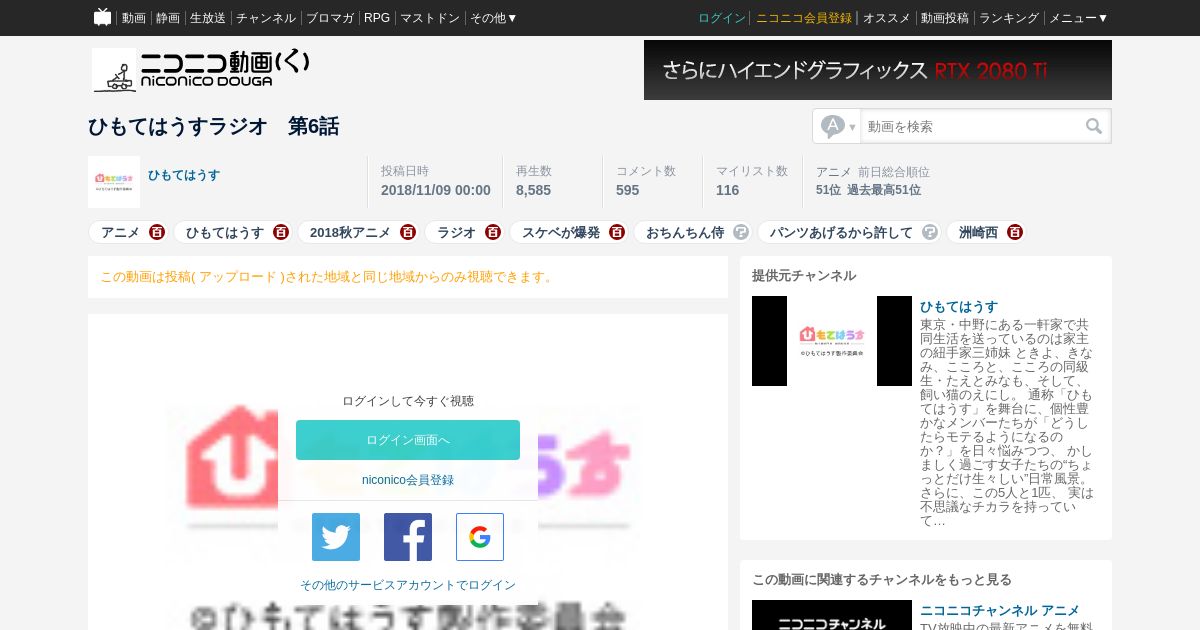
Task: Open the niconico douga logo
Action: click(201, 70)
